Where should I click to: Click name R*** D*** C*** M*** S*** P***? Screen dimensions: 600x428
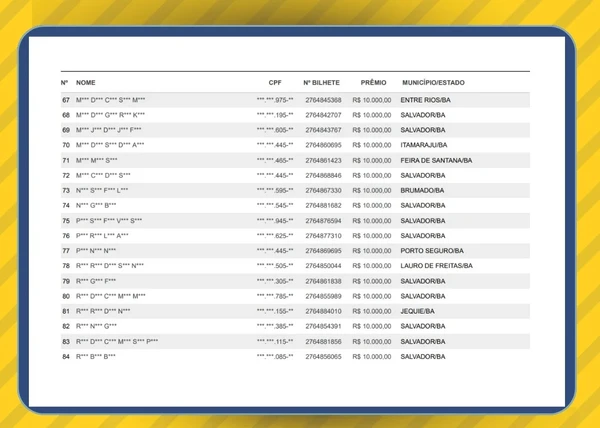pos(117,342)
